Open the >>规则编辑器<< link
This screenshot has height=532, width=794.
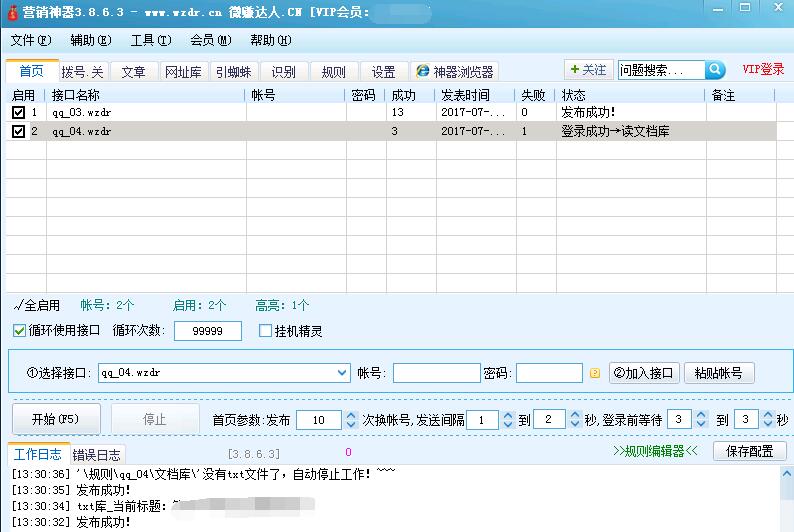pyautogui.click(x=655, y=452)
